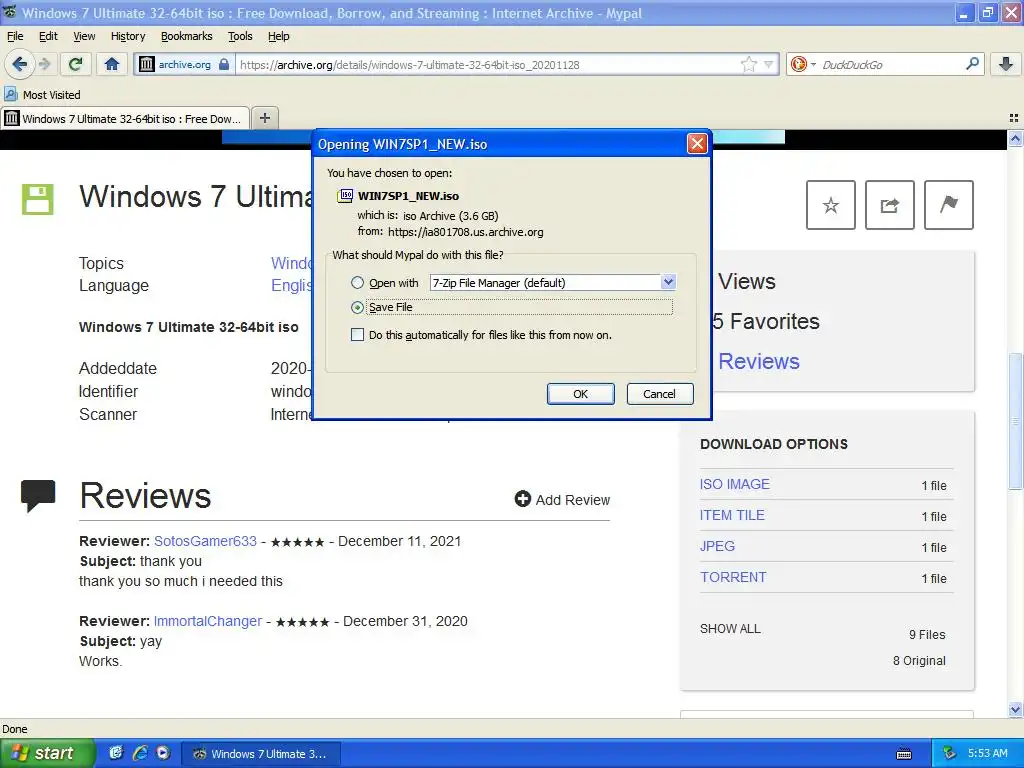
Task: Open the ISO IMAGE download option
Action: pos(735,484)
